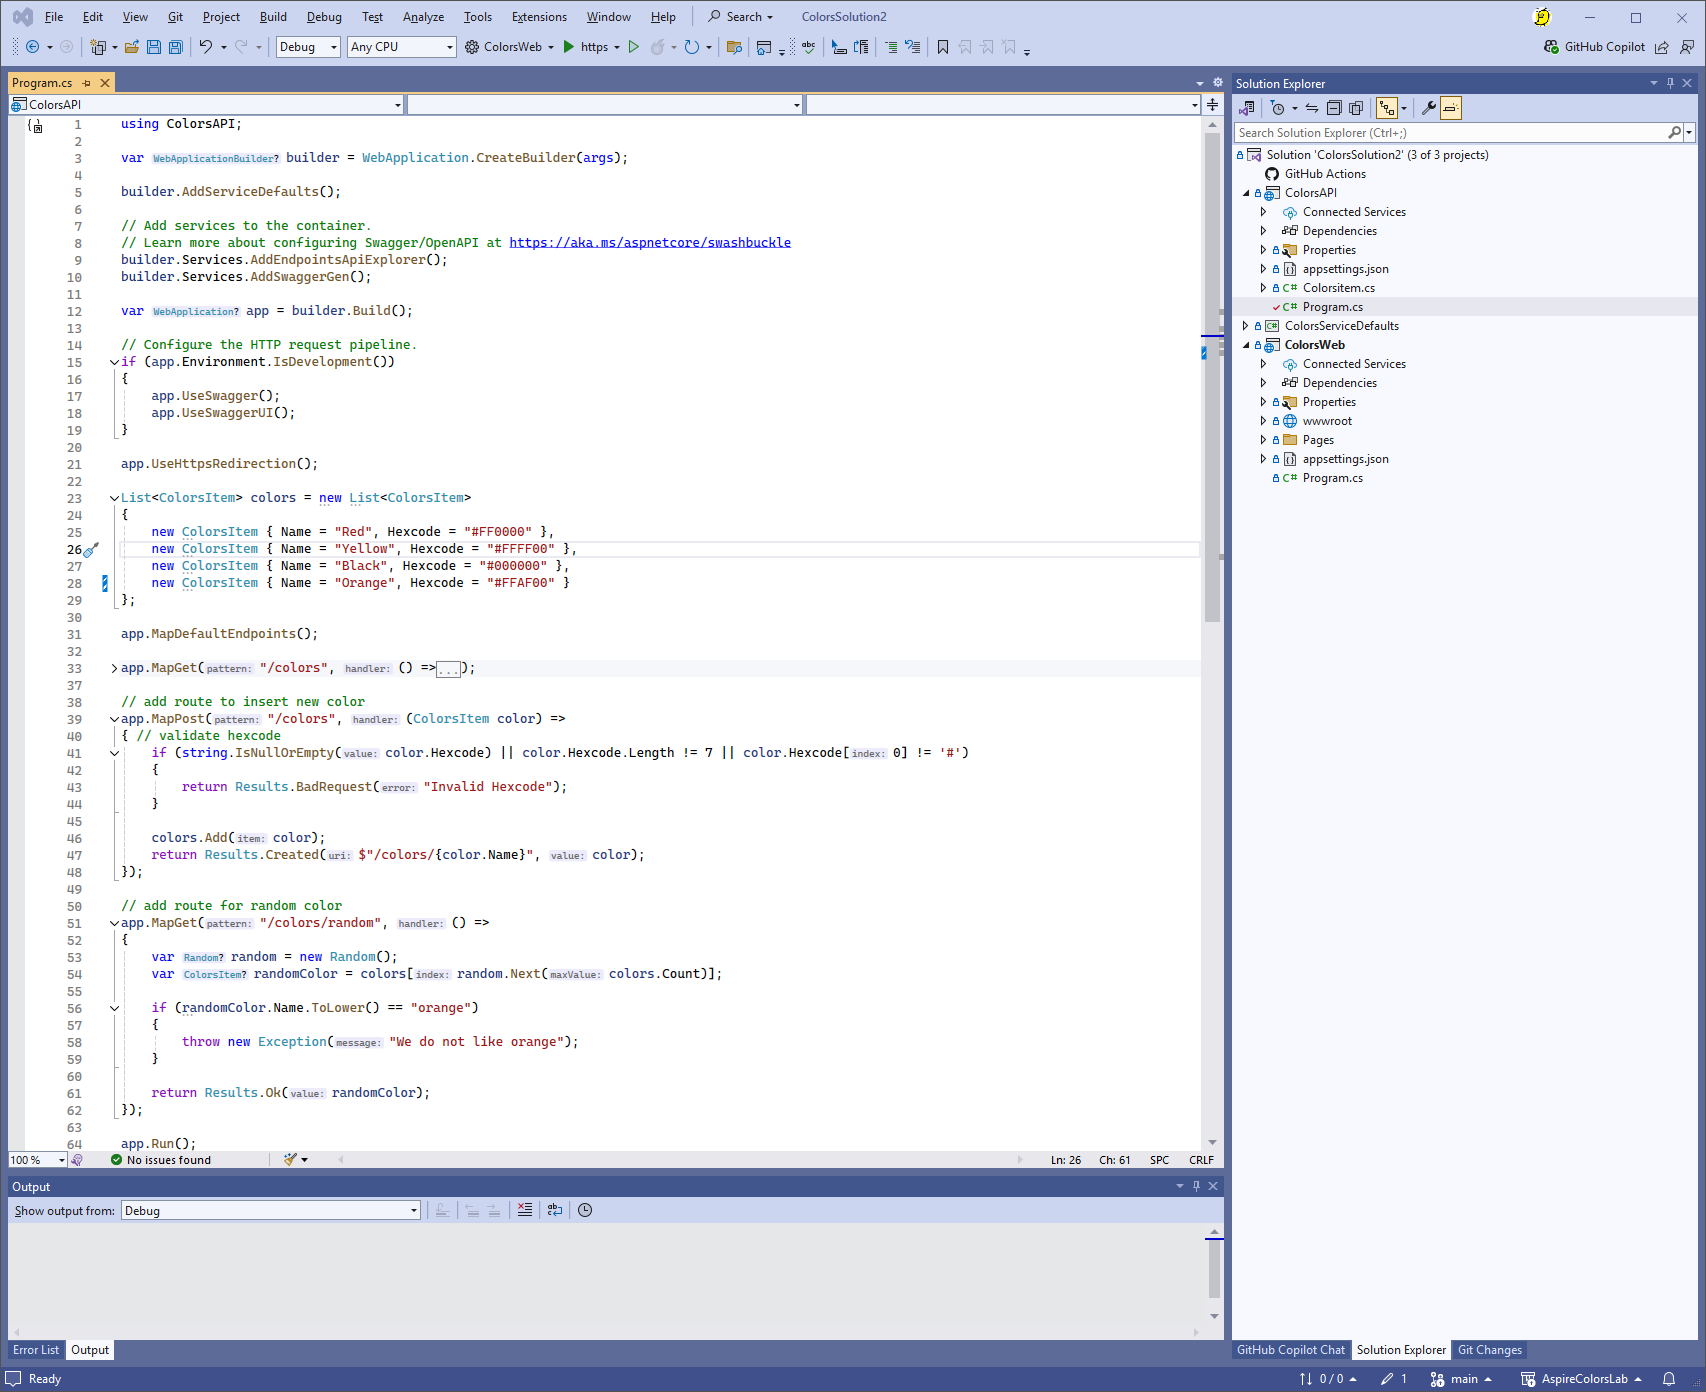Toggle Preview Selected Items in Solution Explorer
Image resolution: width=1706 pixels, height=1392 pixels.
coord(1451,108)
